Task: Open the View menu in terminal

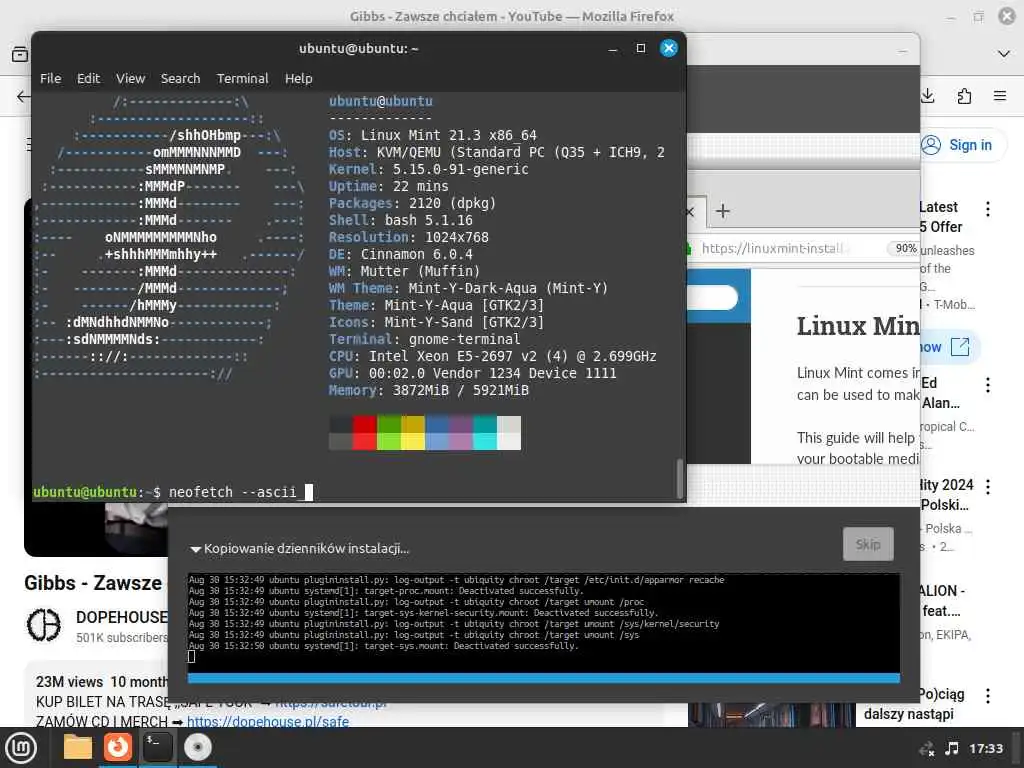Action: [x=131, y=78]
